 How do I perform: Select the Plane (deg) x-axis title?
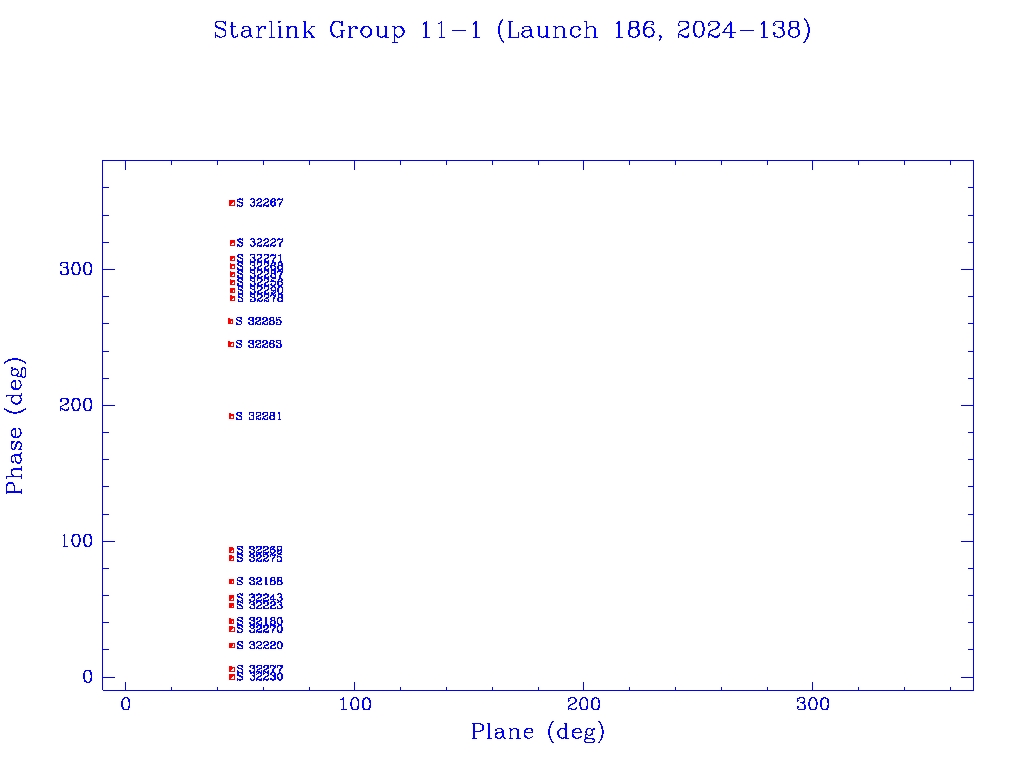[x=538, y=732]
